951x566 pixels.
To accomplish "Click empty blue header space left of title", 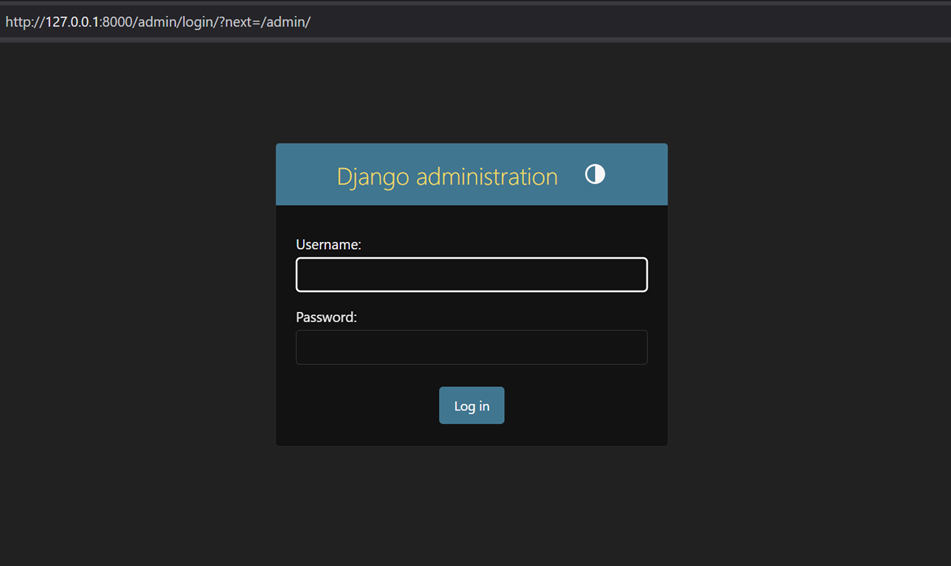I will click(305, 175).
